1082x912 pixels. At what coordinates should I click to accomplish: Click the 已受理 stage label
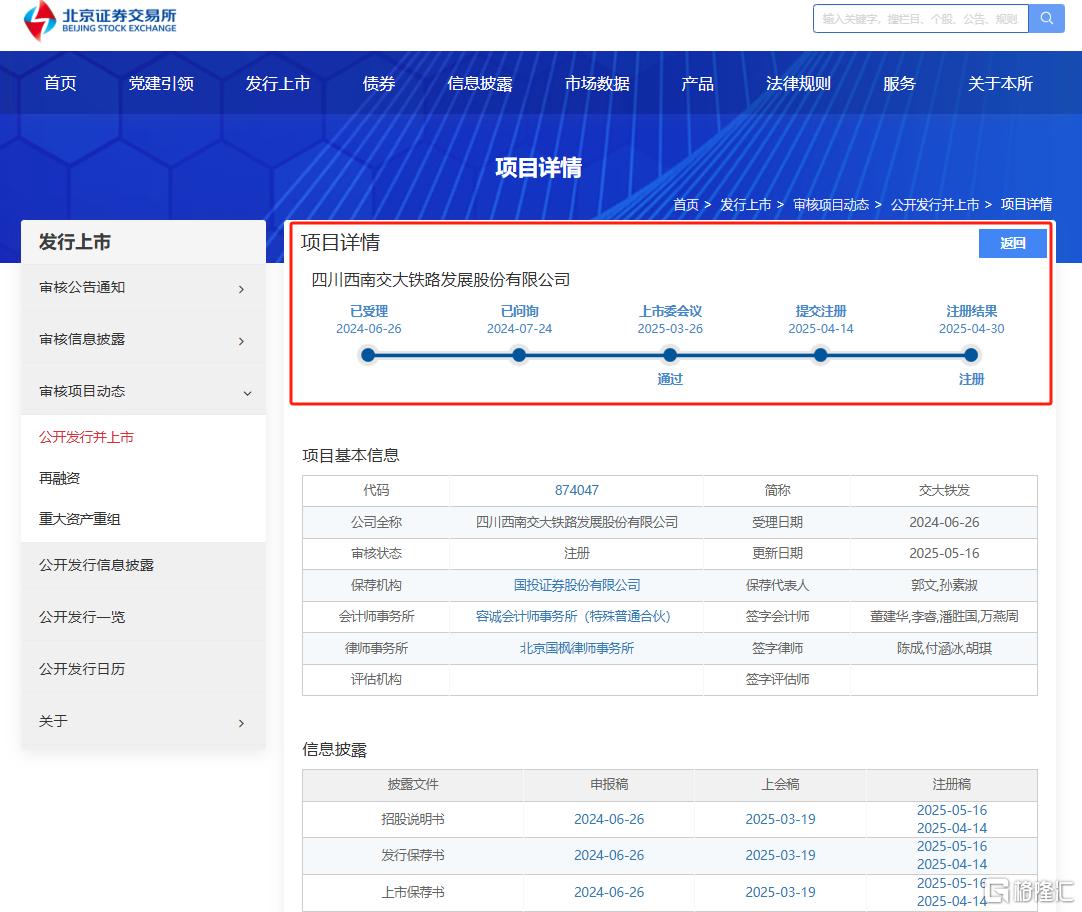(368, 311)
